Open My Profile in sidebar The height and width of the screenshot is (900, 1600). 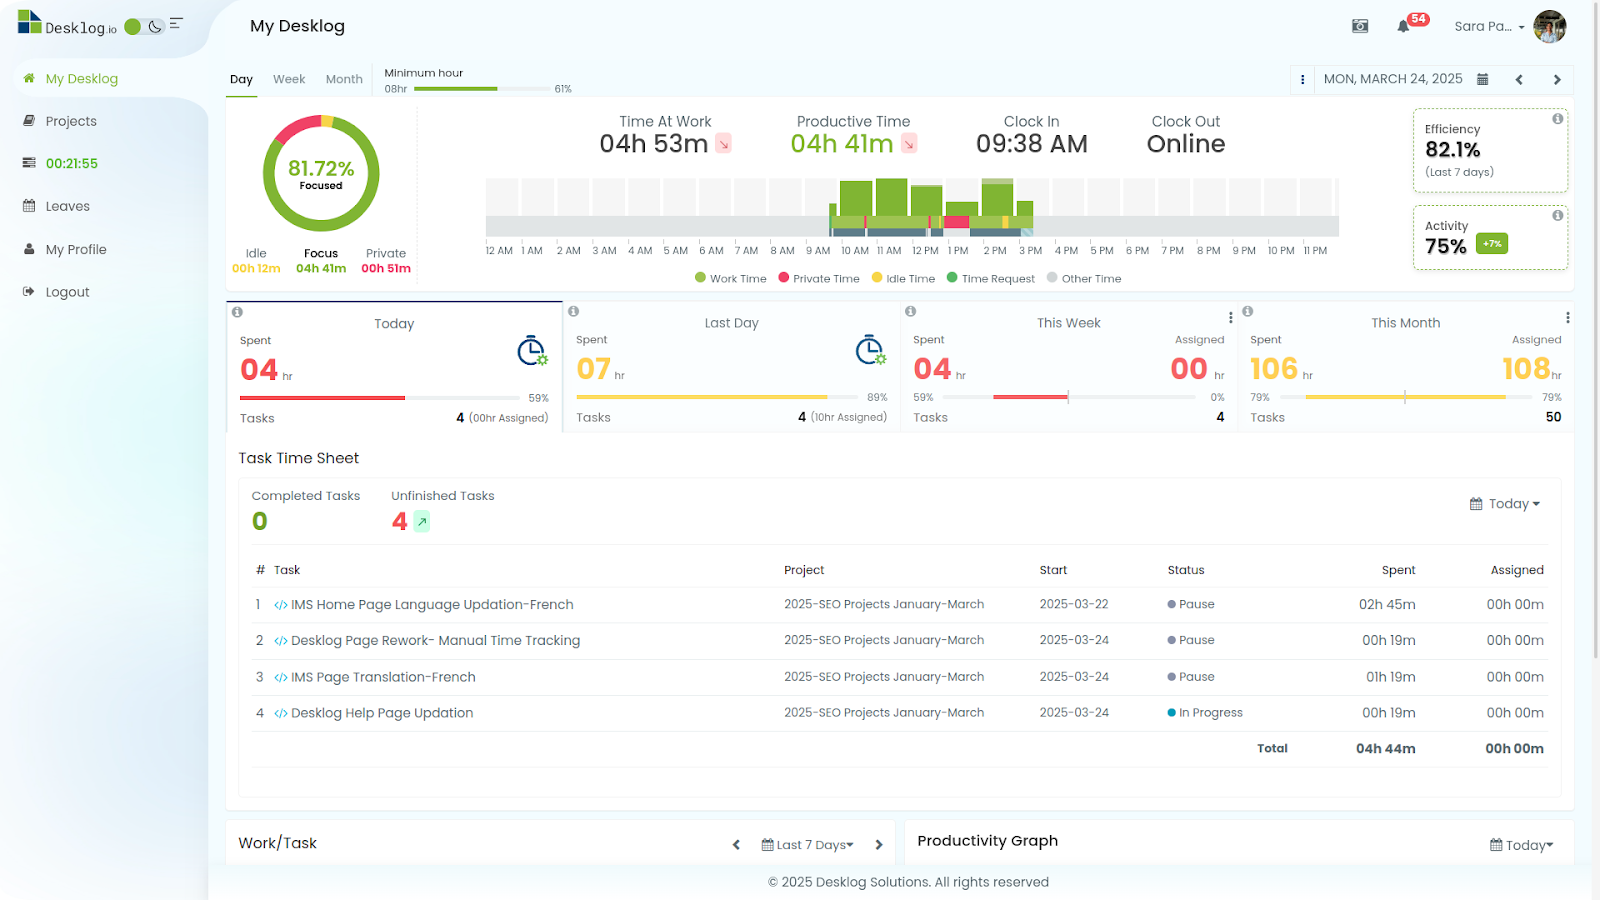click(x=76, y=249)
